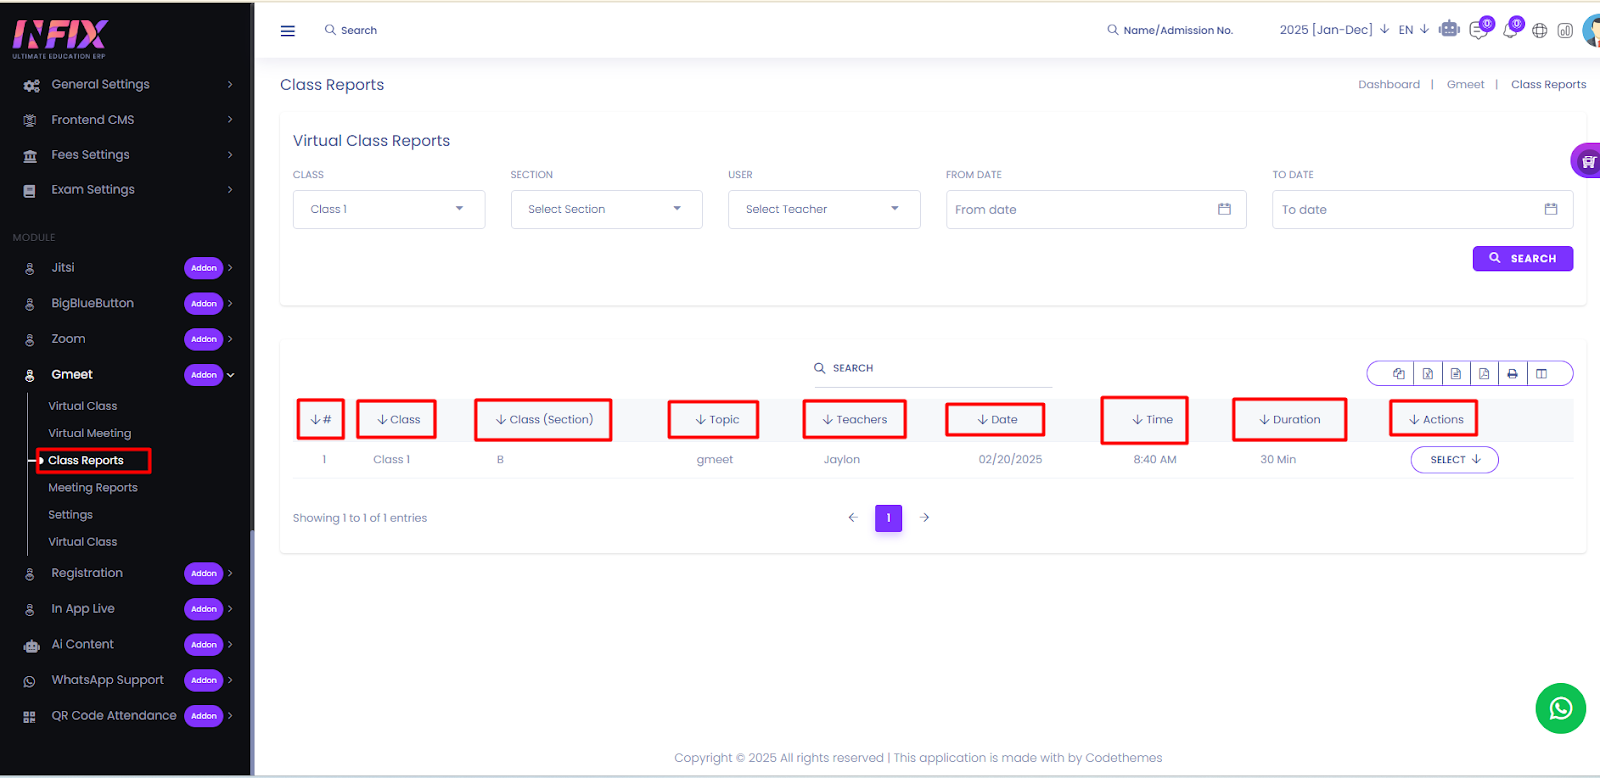Click the To date calendar icon
Image resolution: width=1600 pixels, height=778 pixels.
(x=1551, y=209)
